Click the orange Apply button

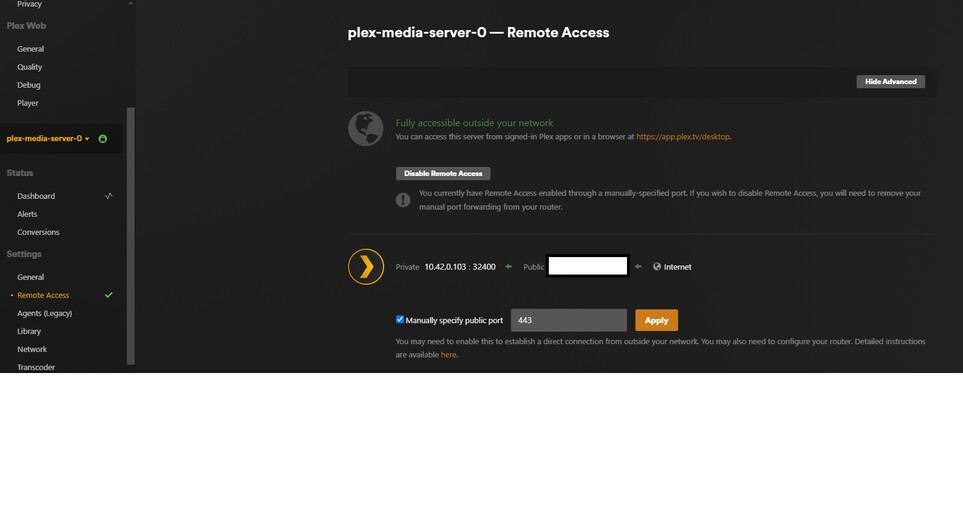656,320
